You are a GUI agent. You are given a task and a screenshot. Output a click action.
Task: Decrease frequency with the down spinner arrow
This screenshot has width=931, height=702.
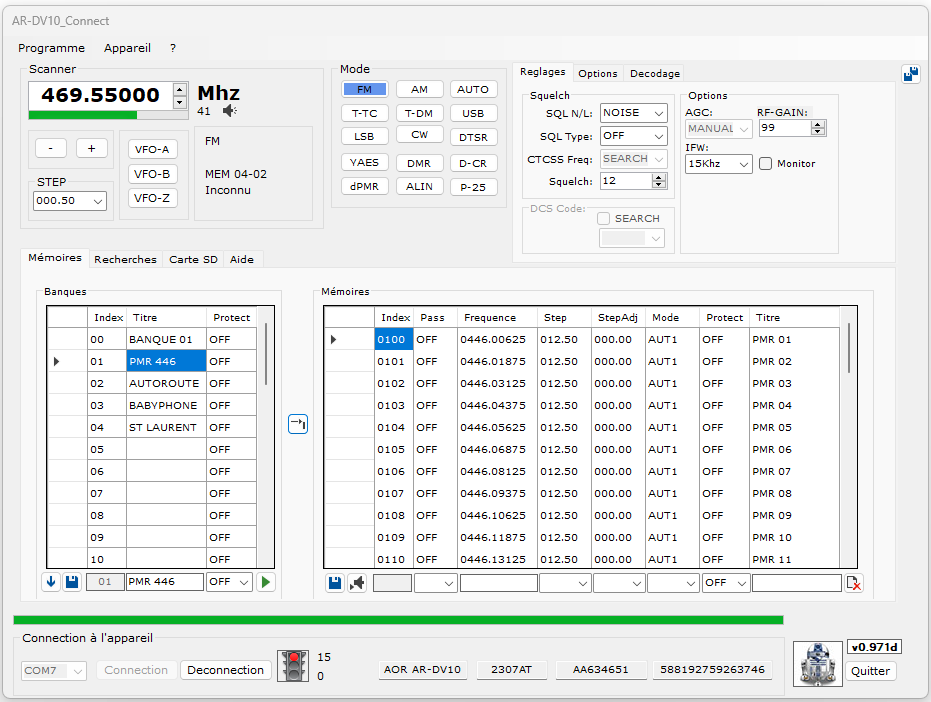point(180,102)
